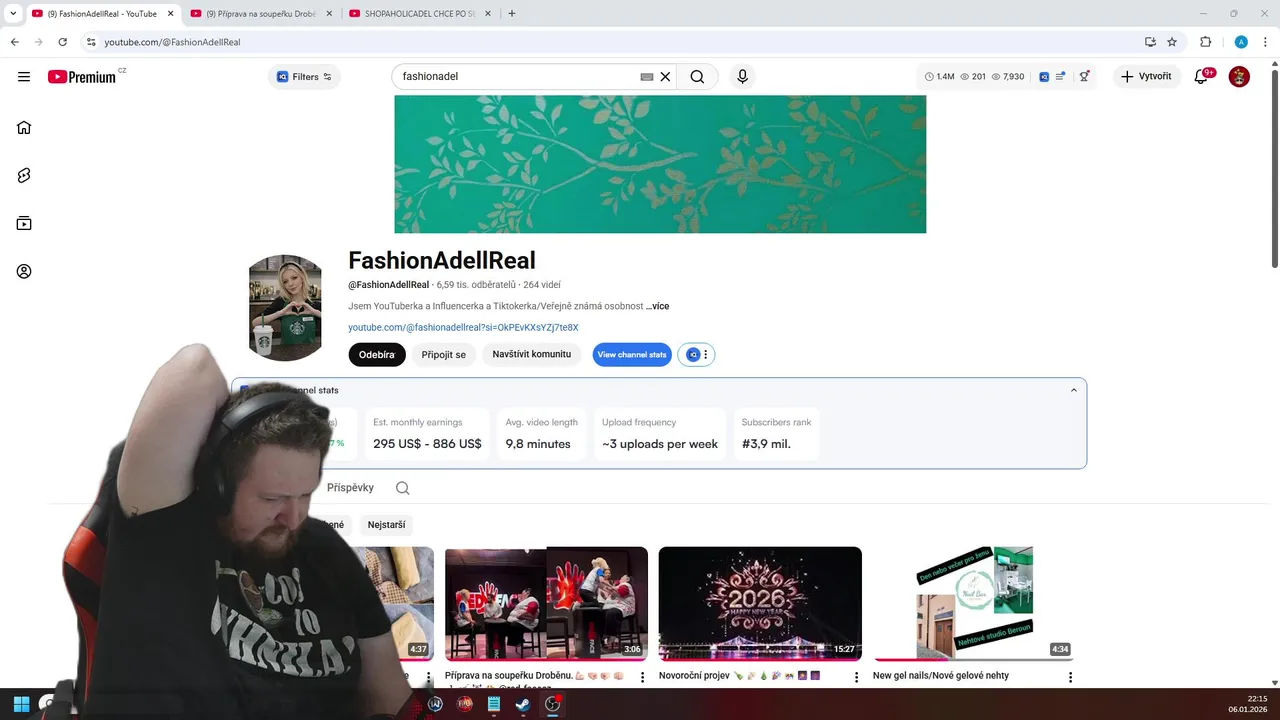
Task: Start voice search with microphone
Action: (x=742, y=76)
